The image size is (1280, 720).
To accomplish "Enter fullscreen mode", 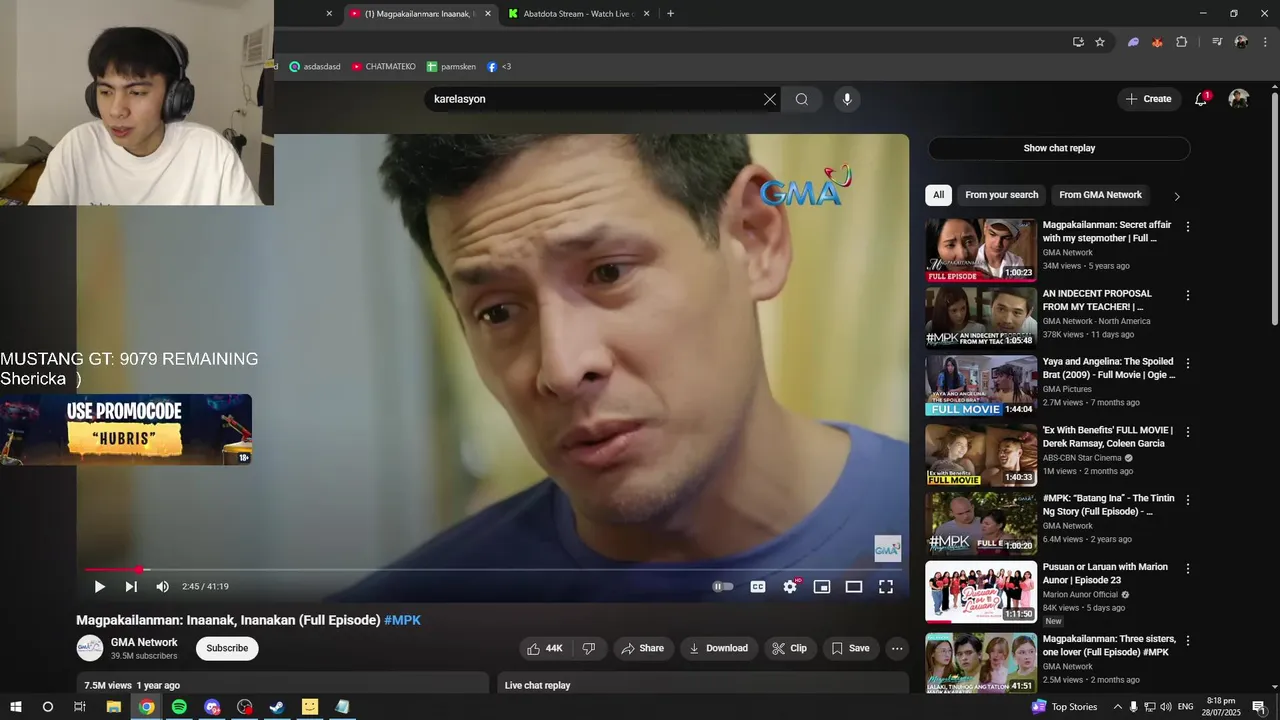I will (x=886, y=587).
